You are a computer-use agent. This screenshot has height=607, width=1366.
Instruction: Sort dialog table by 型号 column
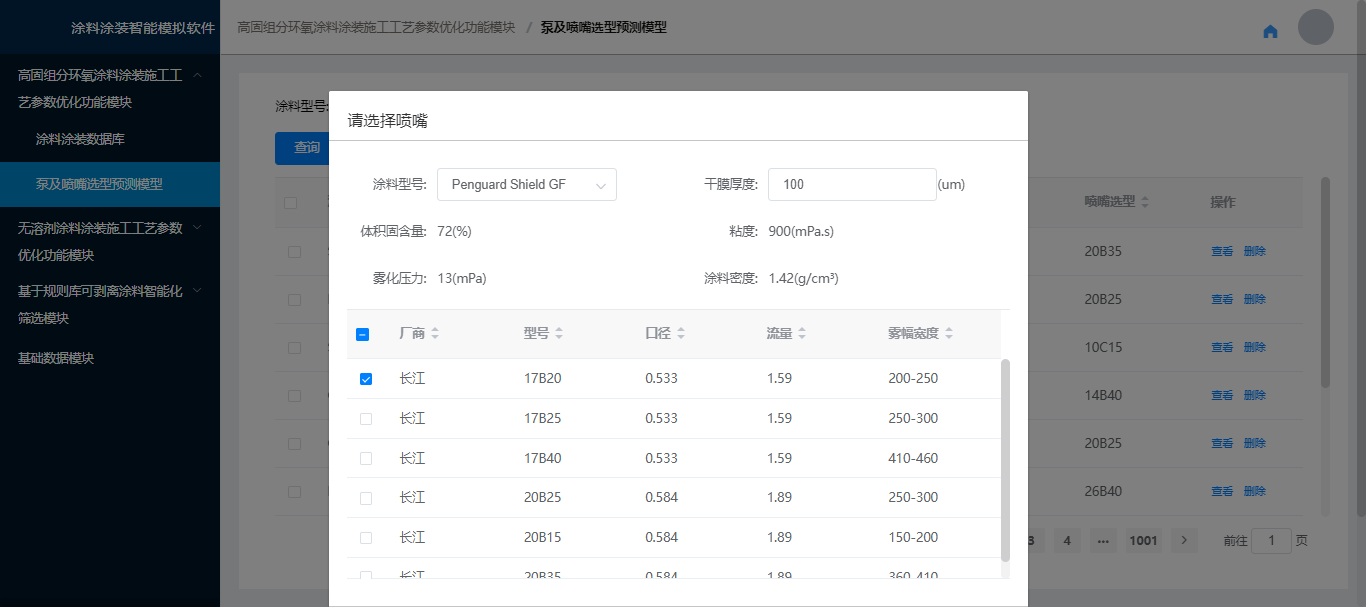pyautogui.click(x=558, y=334)
